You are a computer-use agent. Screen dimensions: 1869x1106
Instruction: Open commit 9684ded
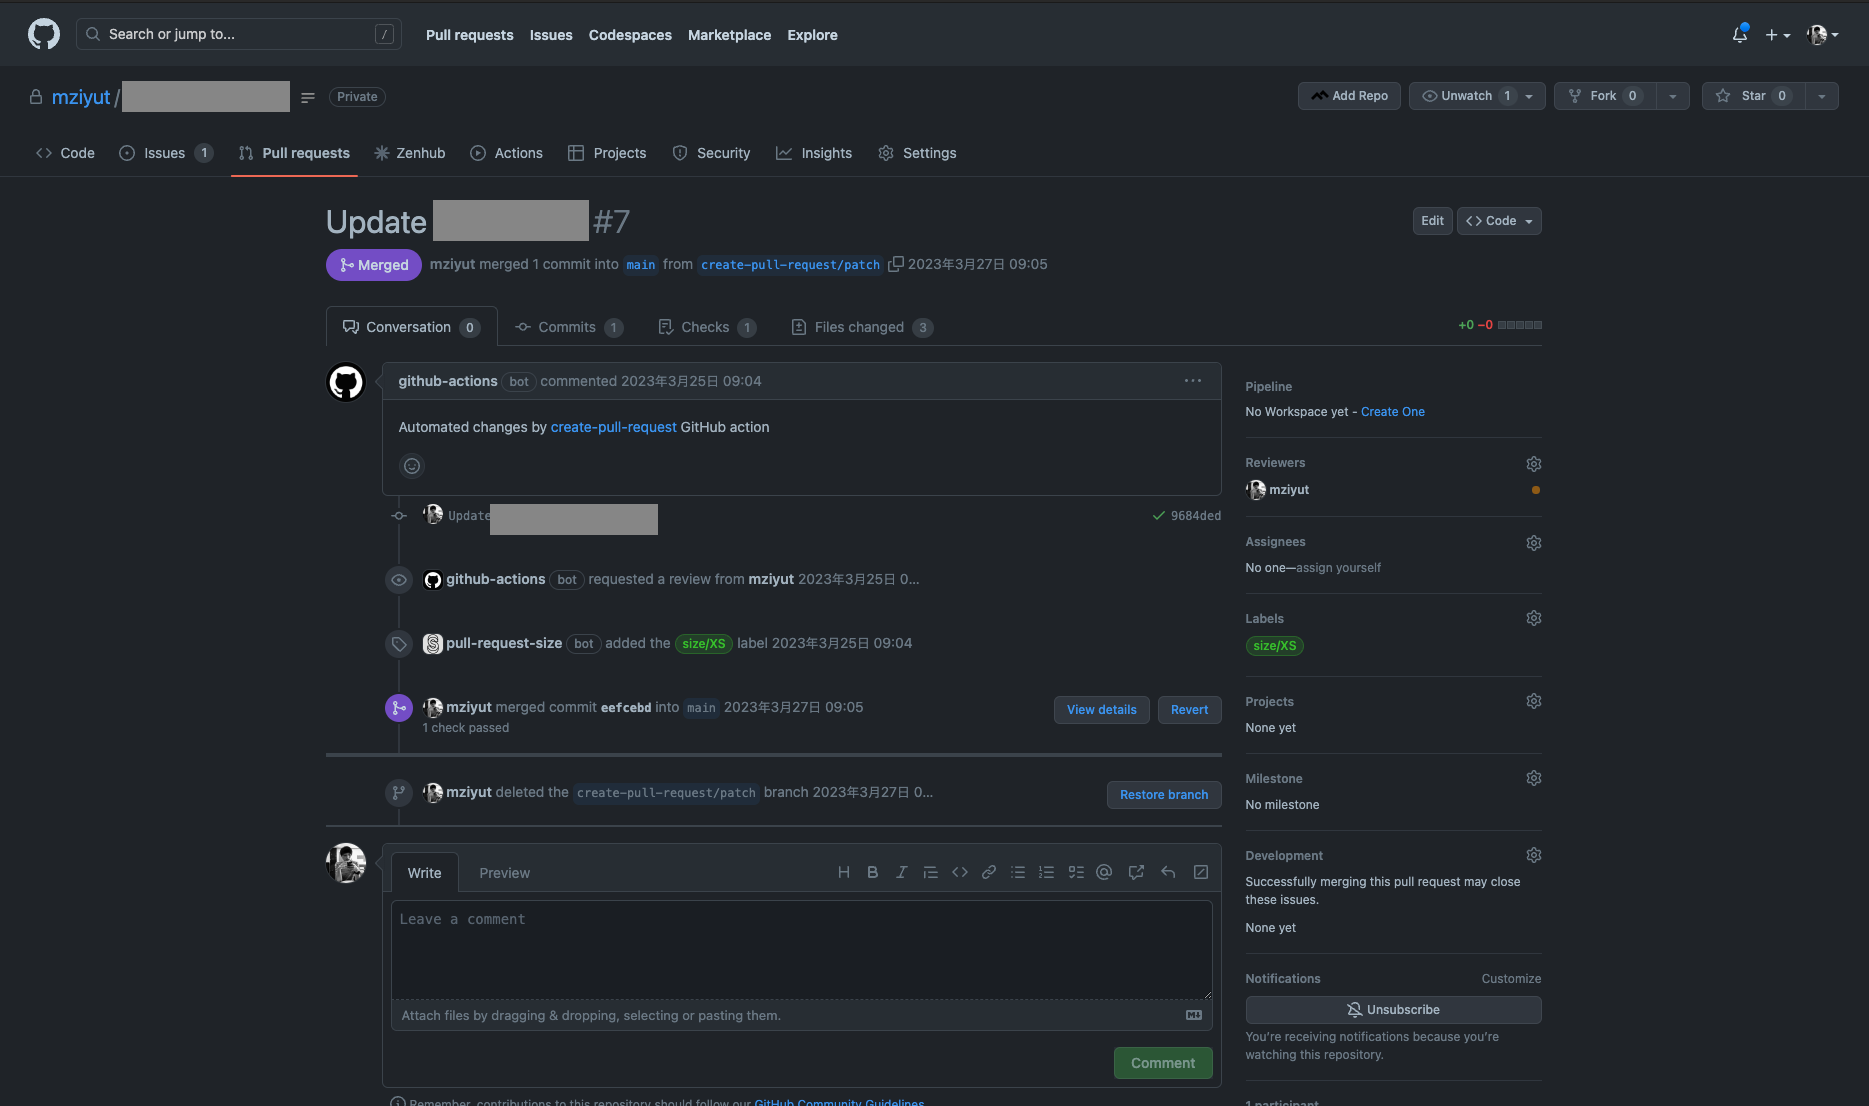point(1195,516)
